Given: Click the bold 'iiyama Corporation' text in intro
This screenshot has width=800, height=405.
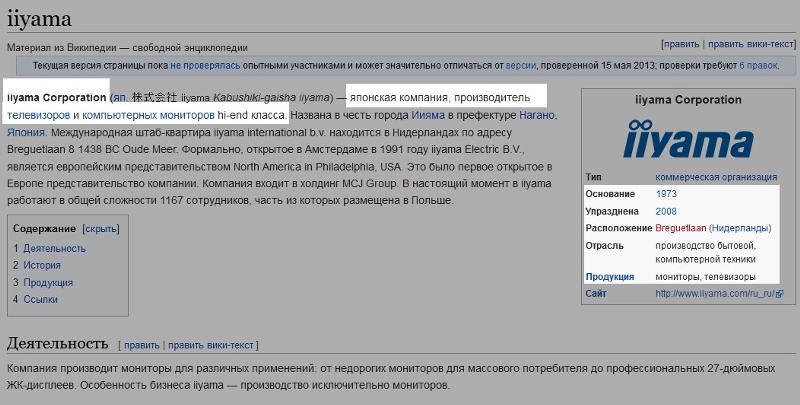Looking at the screenshot, I should (x=57, y=97).
